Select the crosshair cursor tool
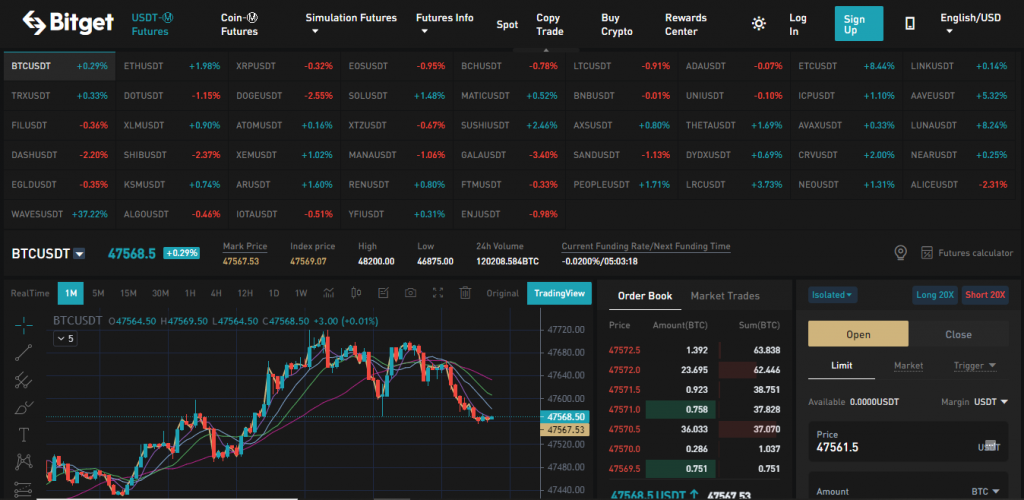Image resolution: width=1024 pixels, height=500 pixels. (x=24, y=324)
